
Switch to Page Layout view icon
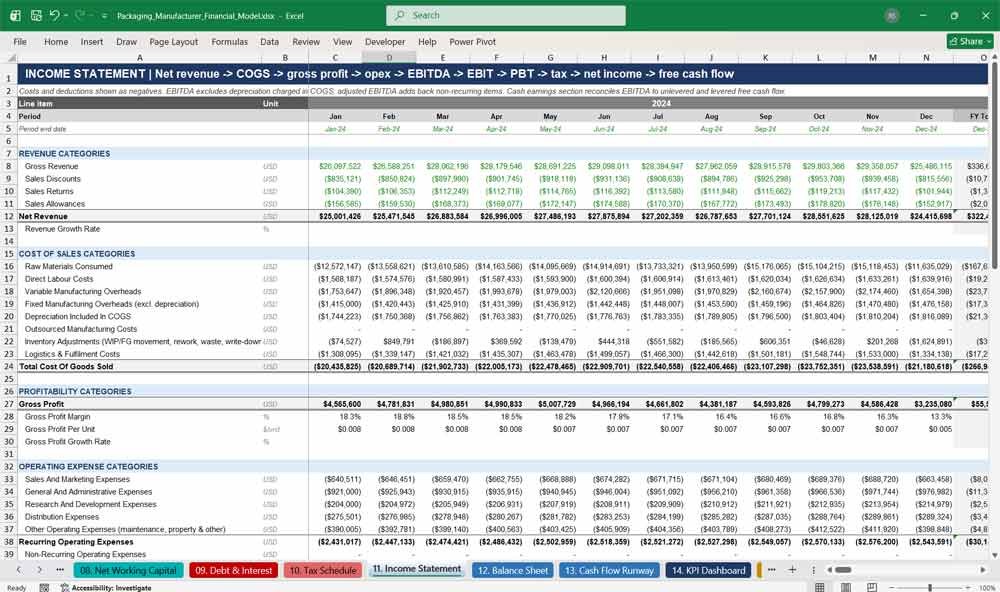pyautogui.click(x=845, y=587)
